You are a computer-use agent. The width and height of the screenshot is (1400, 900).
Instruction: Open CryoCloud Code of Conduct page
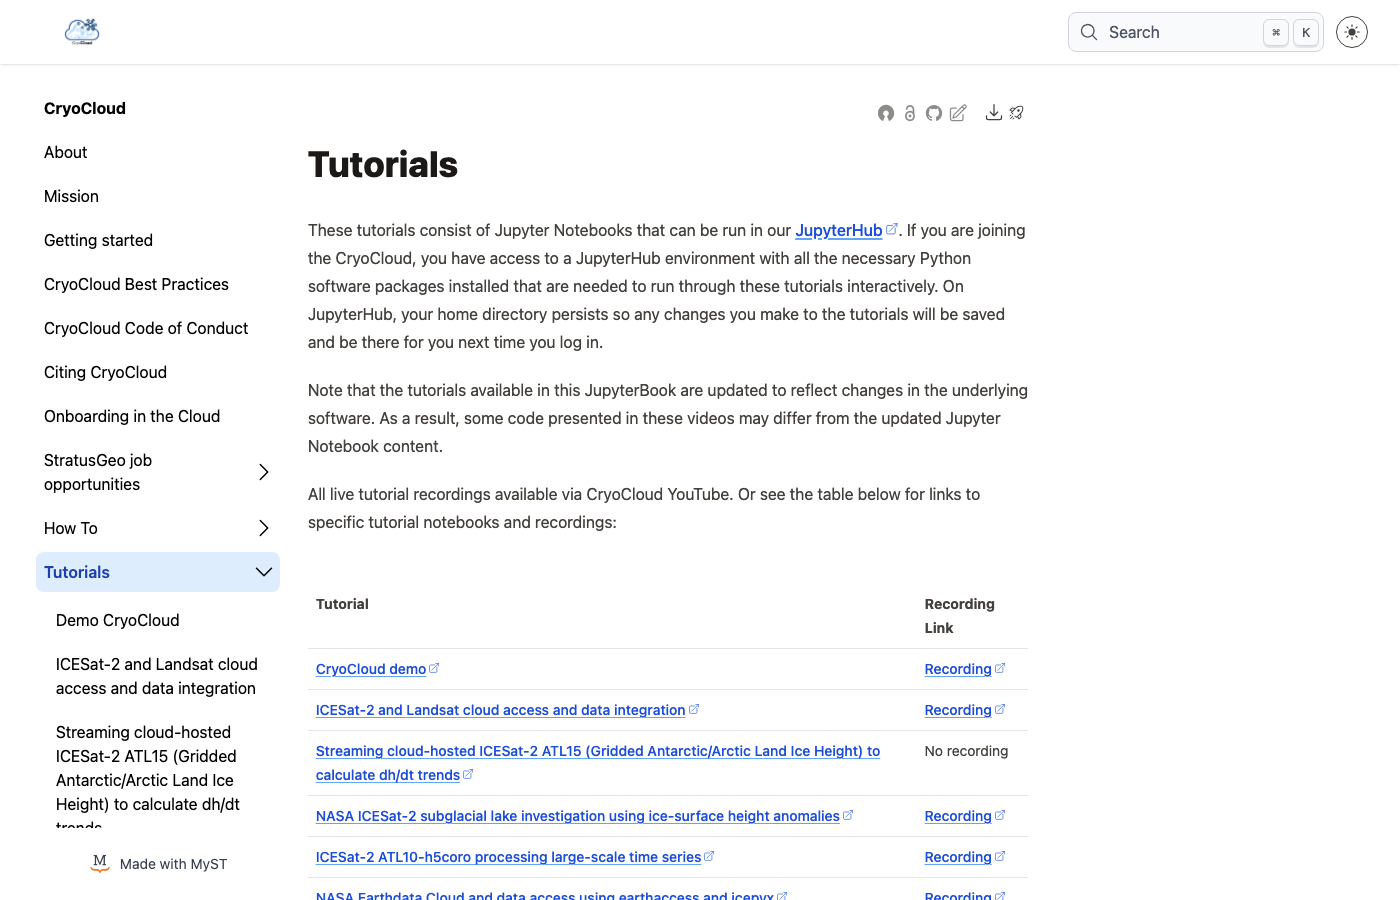point(146,328)
